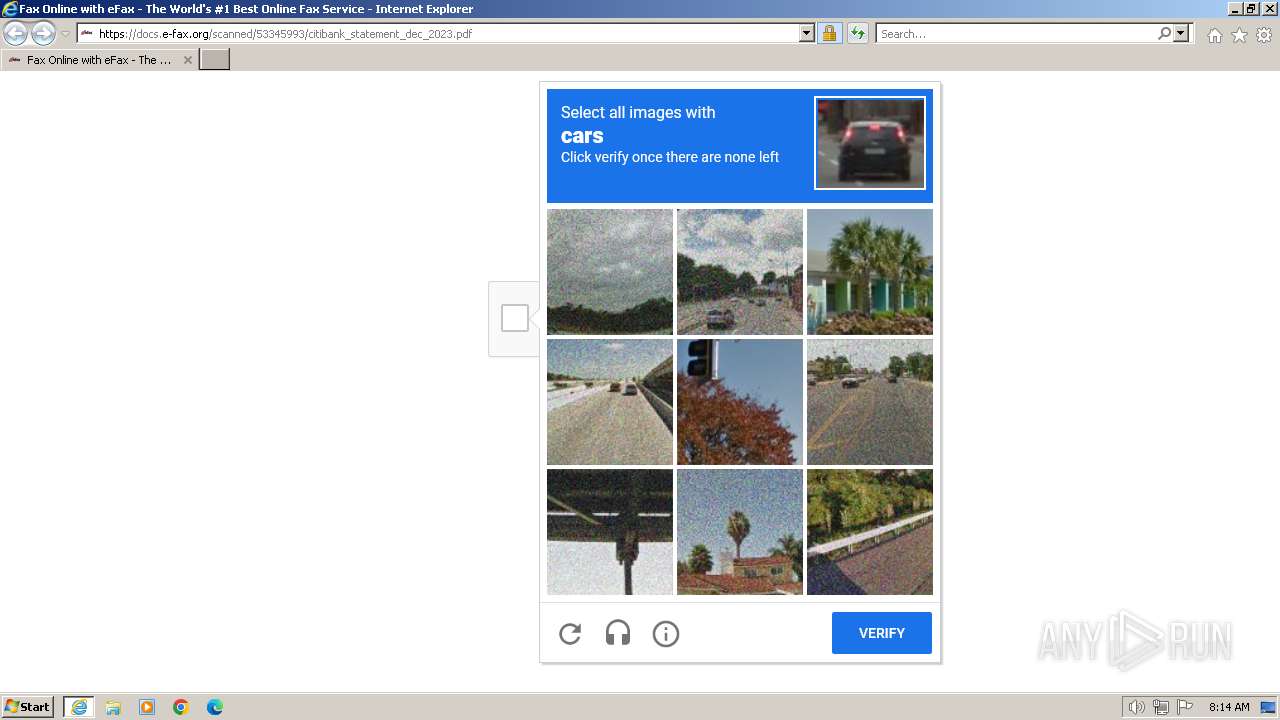
Task: Launch Microsoft Edge from the taskbar
Action: click(x=215, y=707)
